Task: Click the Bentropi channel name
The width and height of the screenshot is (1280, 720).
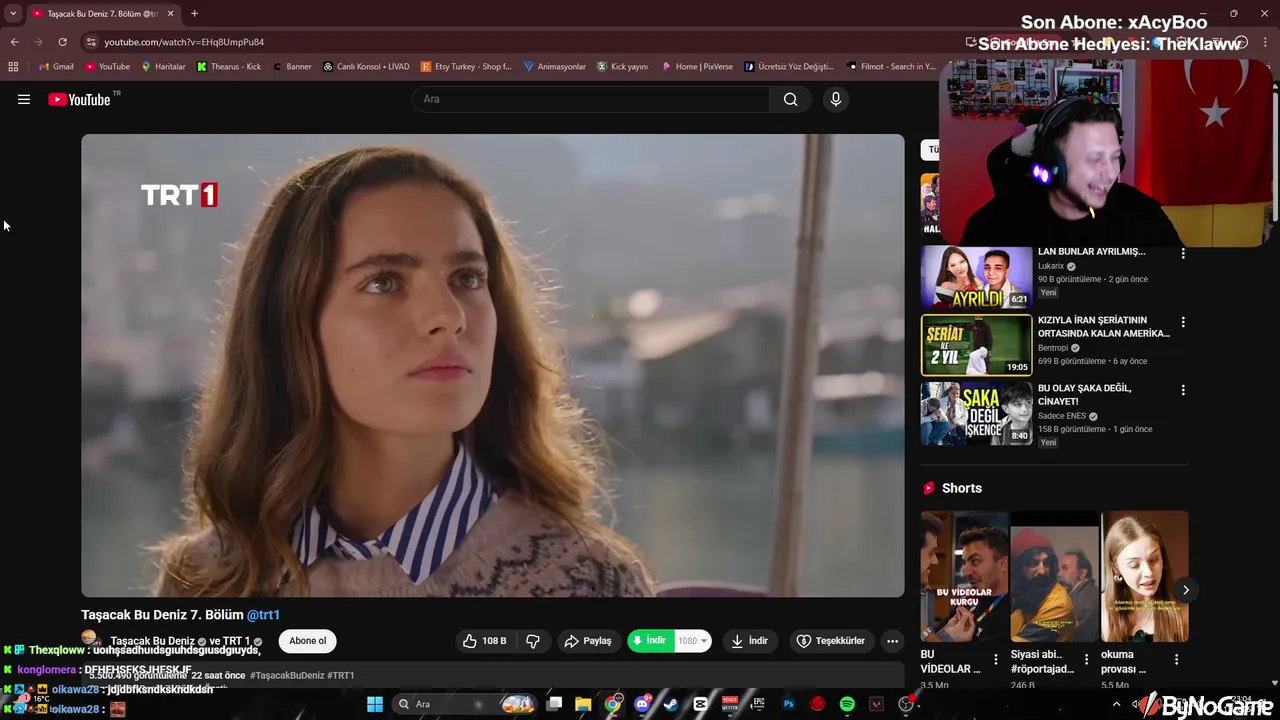Action: 1053,348
